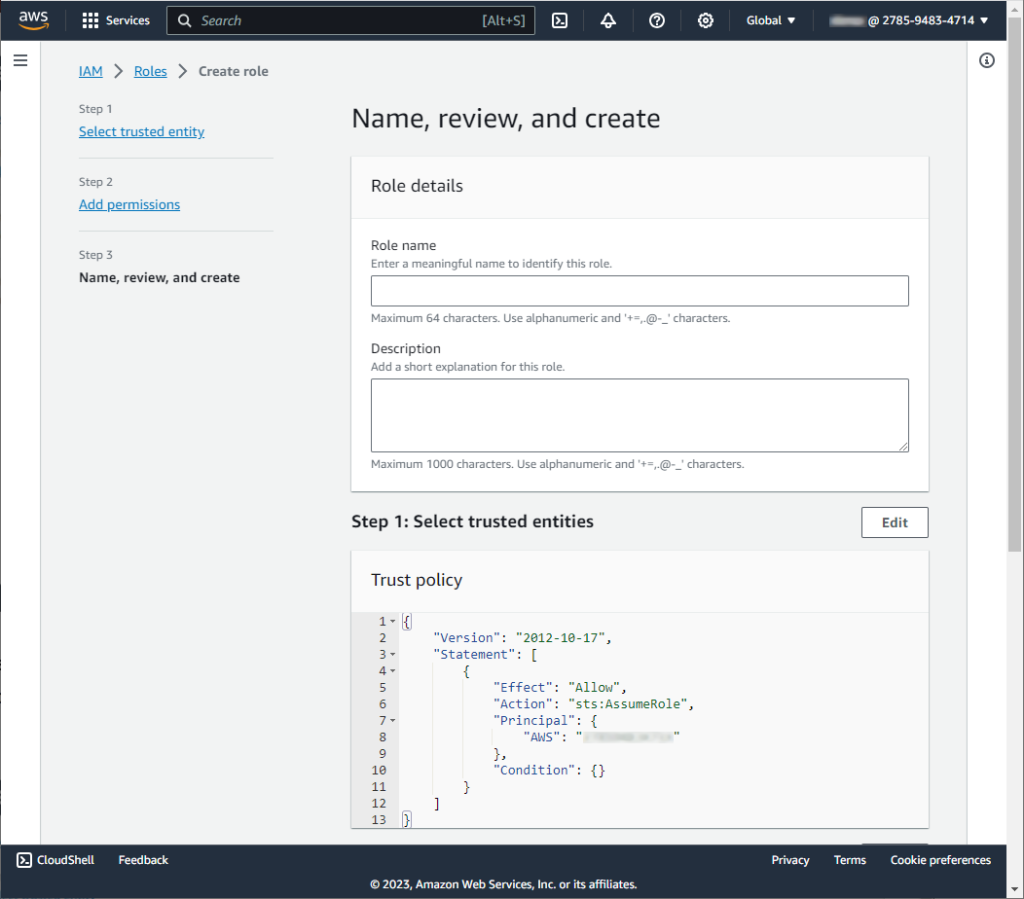1024x899 pixels.
Task: Click the "2012-10-17" version value
Action: [560, 638]
